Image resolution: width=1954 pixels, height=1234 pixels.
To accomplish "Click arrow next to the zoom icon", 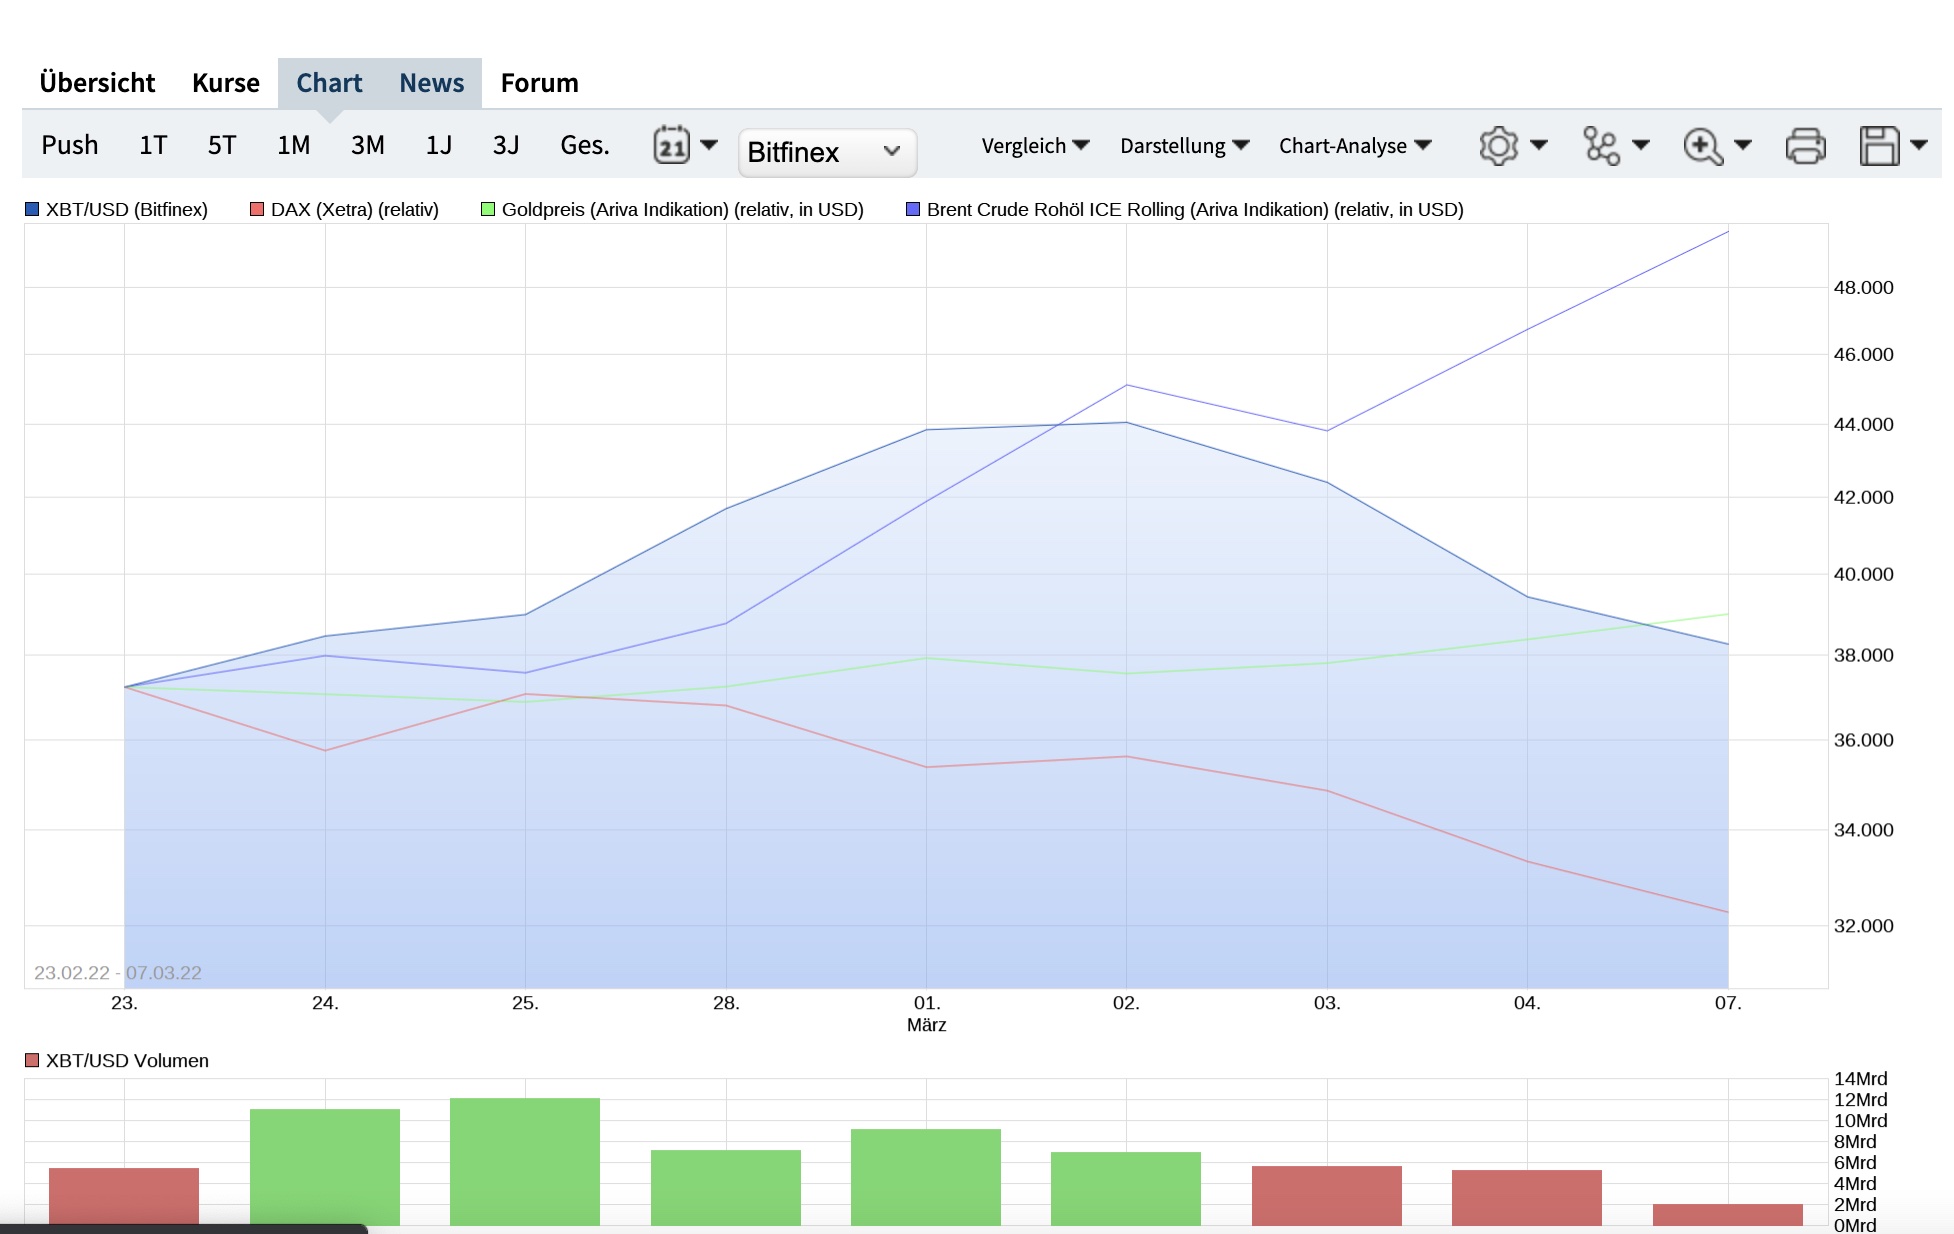I will pos(1743,145).
